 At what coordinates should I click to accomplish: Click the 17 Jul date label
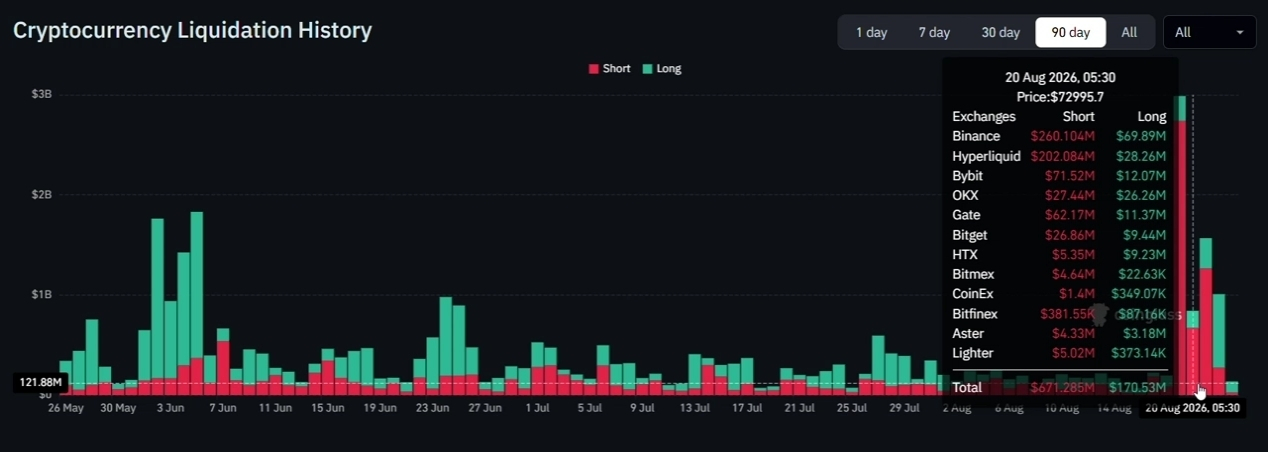pos(746,408)
